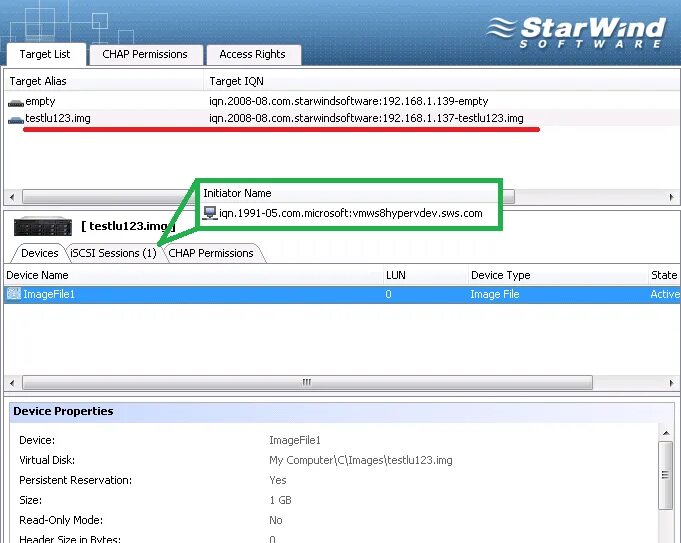The height and width of the screenshot is (543, 681).
Task: Click the empty target device icon
Action: (16, 103)
